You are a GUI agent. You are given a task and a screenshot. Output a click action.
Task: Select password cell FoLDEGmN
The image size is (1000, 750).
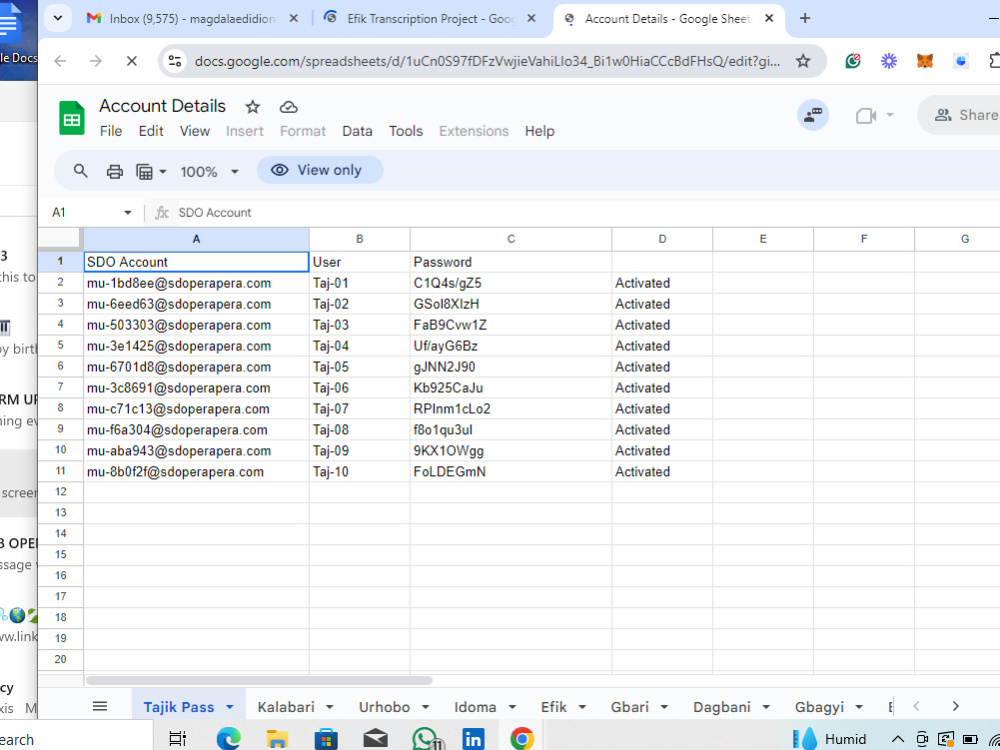pyautogui.click(x=511, y=472)
